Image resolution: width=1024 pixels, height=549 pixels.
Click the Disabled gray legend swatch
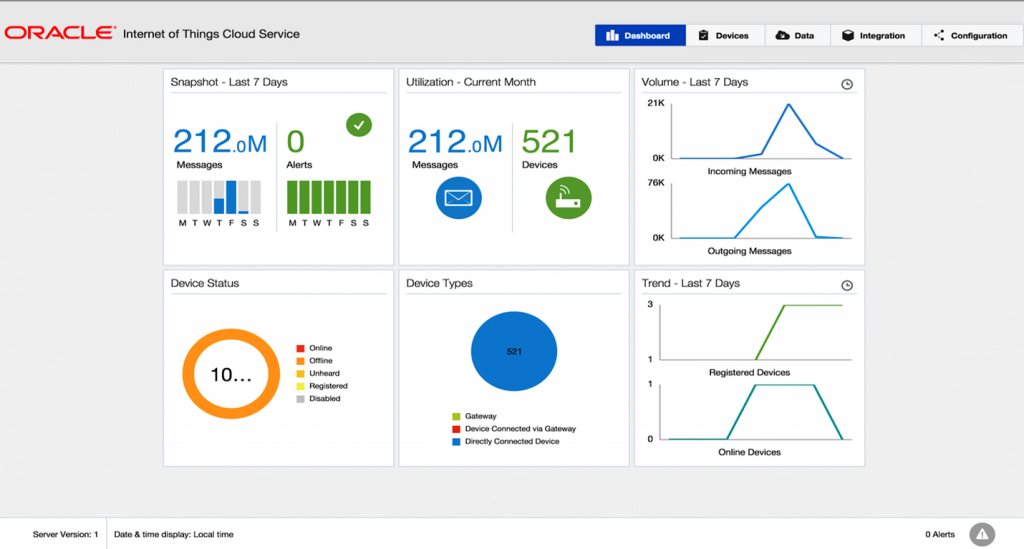[x=300, y=399]
